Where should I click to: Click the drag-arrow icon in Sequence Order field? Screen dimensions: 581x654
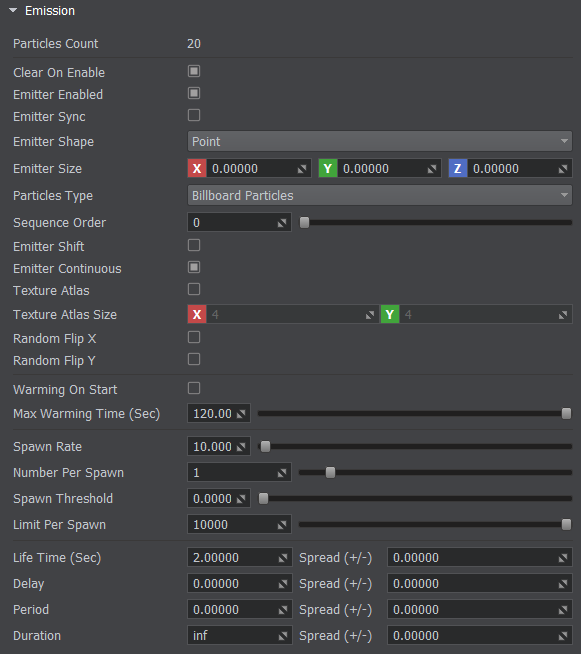(282, 223)
